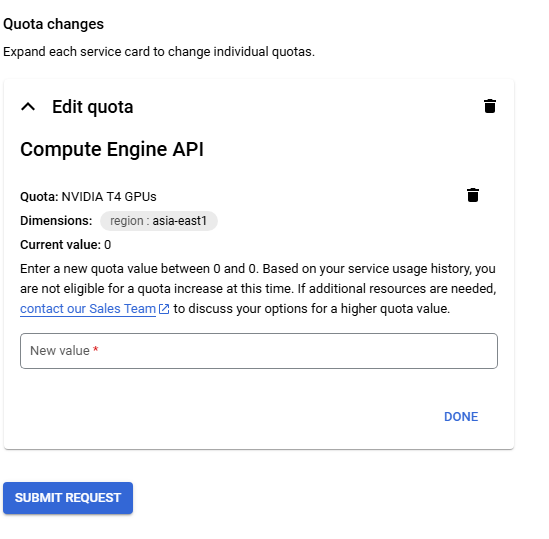Click the Compute Engine API heading

pyautogui.click(x=112, y=150)
